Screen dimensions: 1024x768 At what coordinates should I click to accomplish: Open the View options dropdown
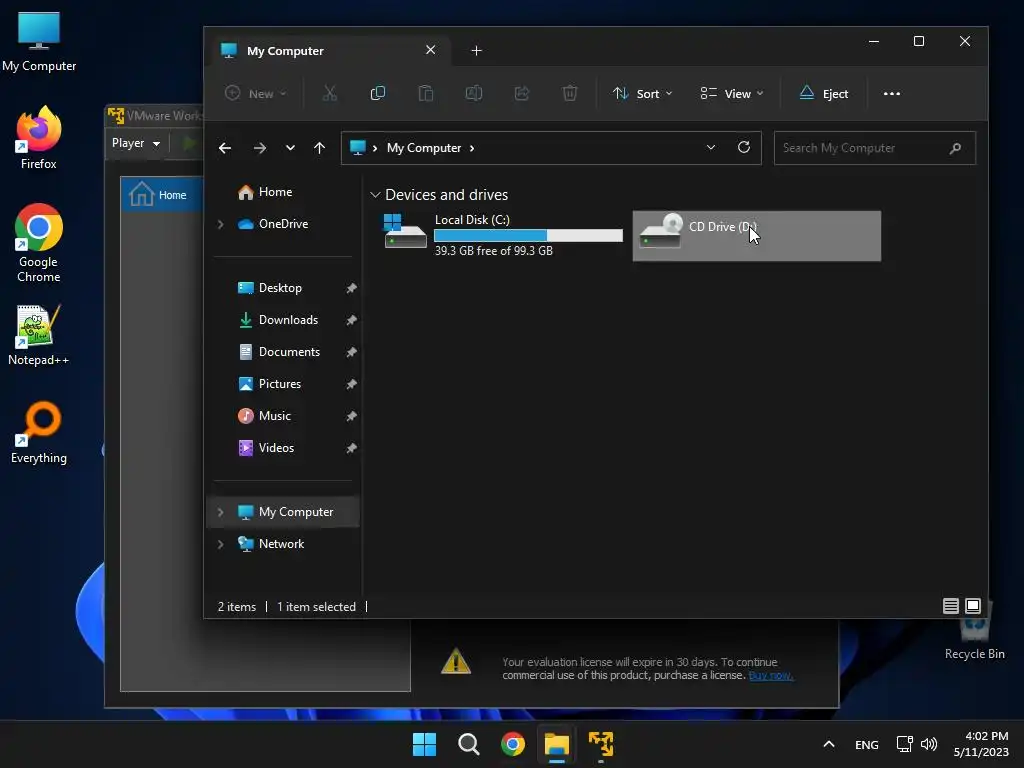coord(731,93)
